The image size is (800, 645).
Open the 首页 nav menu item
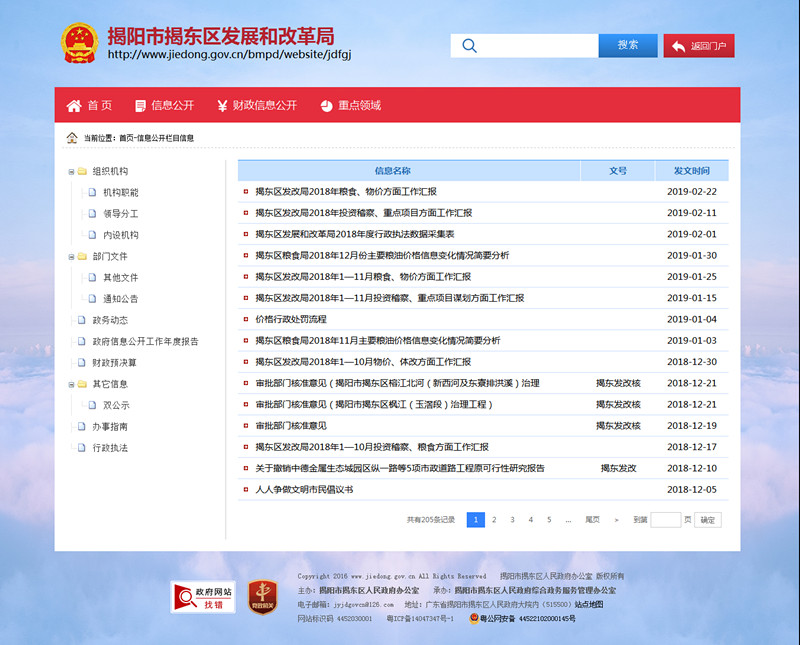tap(89, 106)
